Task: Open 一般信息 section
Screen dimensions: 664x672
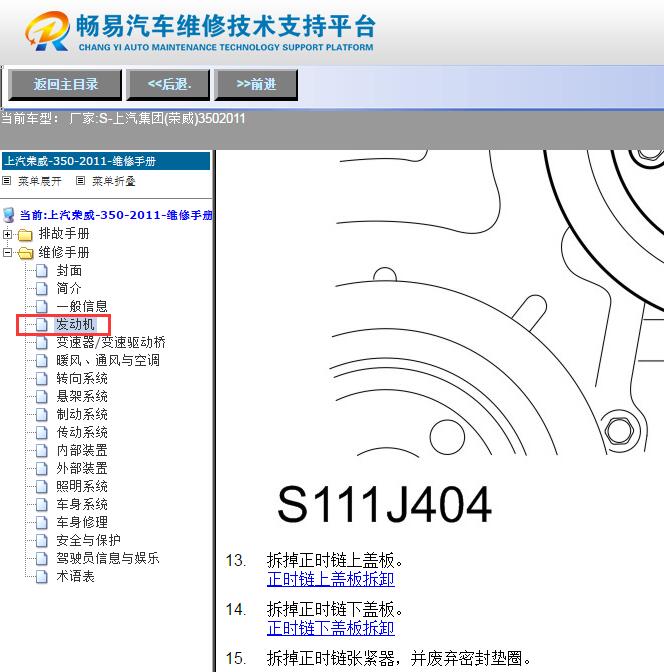Action: 82,306
